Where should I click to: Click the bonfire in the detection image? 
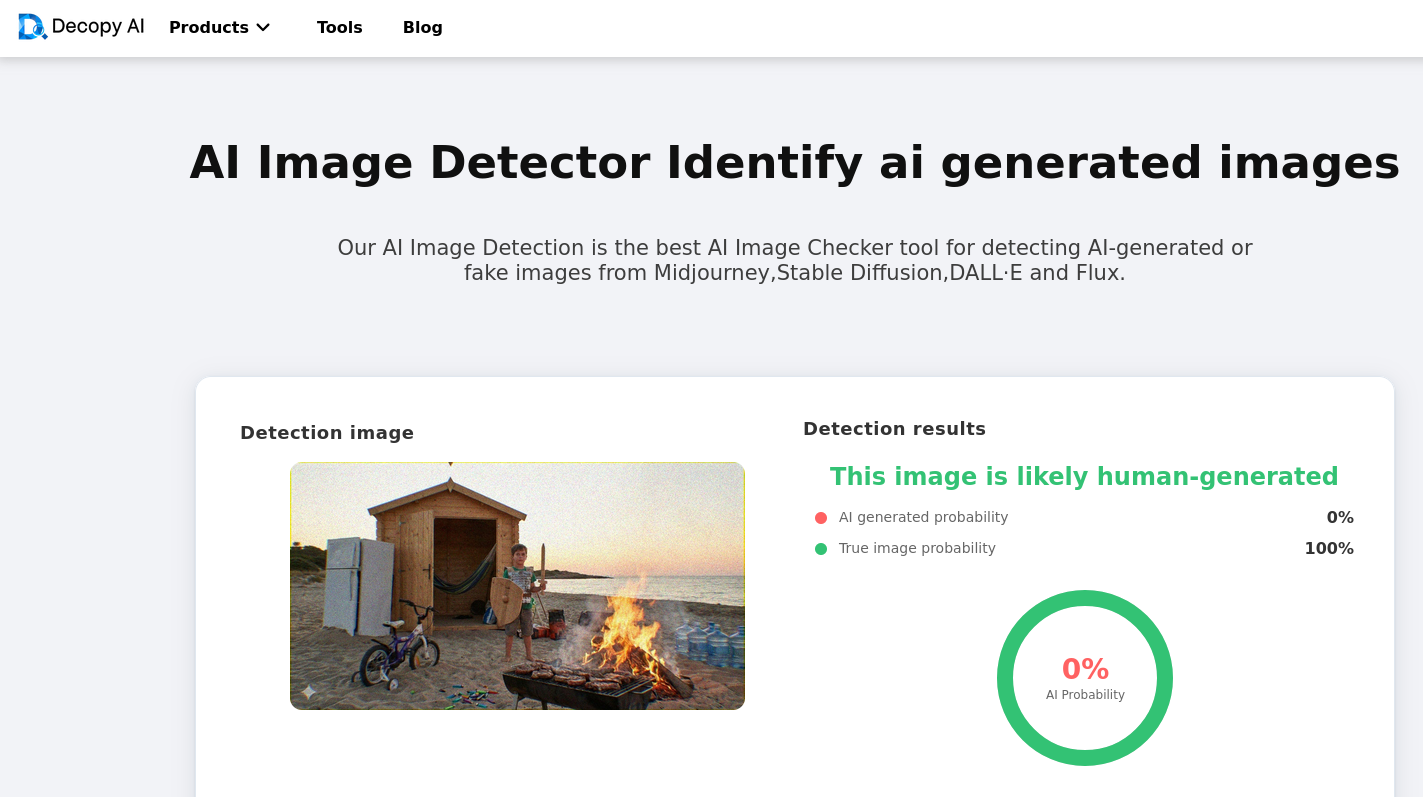[625, 630]
